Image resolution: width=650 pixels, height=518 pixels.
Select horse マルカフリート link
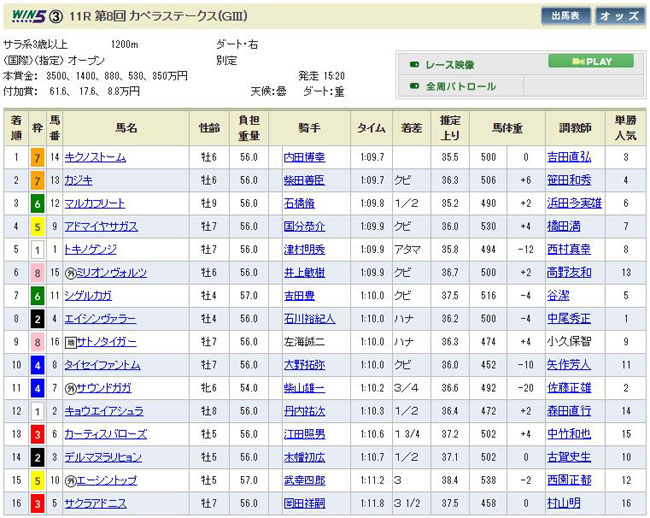94,203
